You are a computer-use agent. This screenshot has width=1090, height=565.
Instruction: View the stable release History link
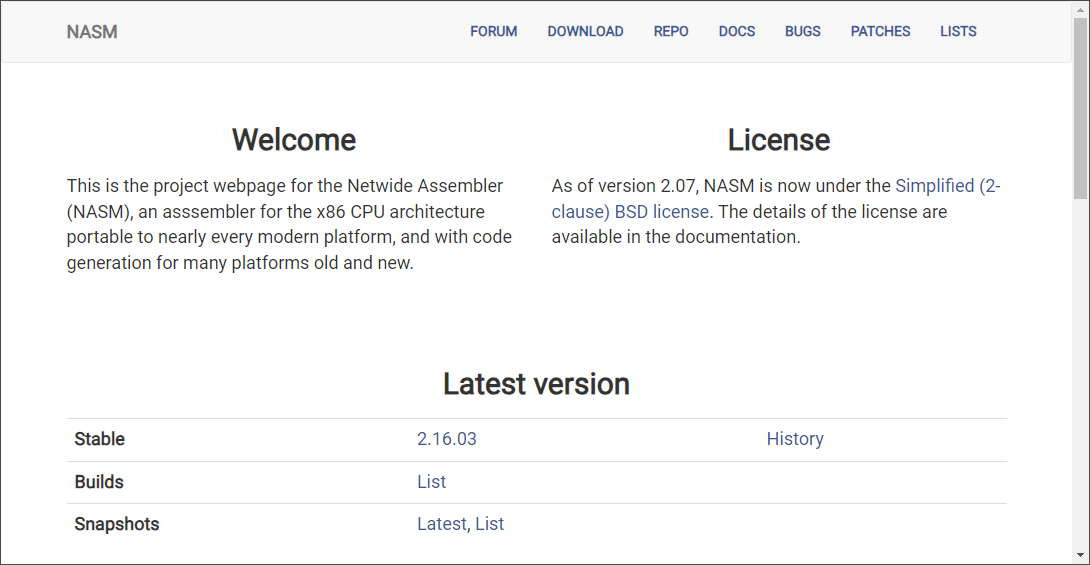coord(795,439)
